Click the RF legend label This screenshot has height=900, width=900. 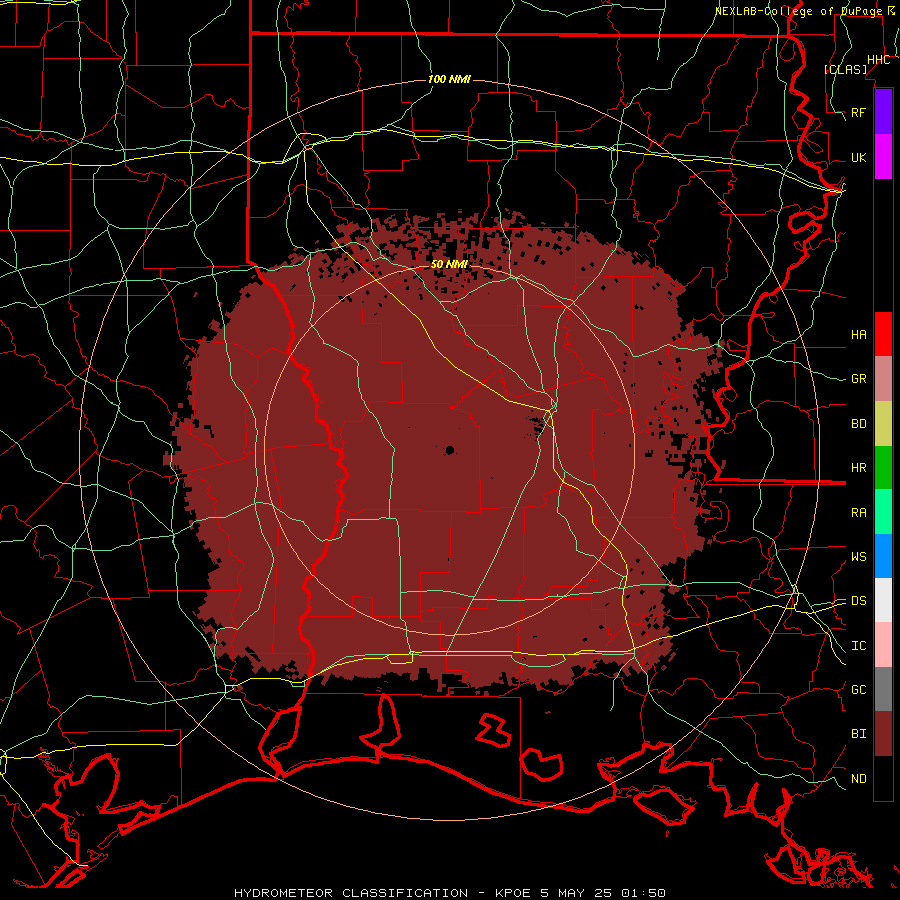tap(859, 112)
